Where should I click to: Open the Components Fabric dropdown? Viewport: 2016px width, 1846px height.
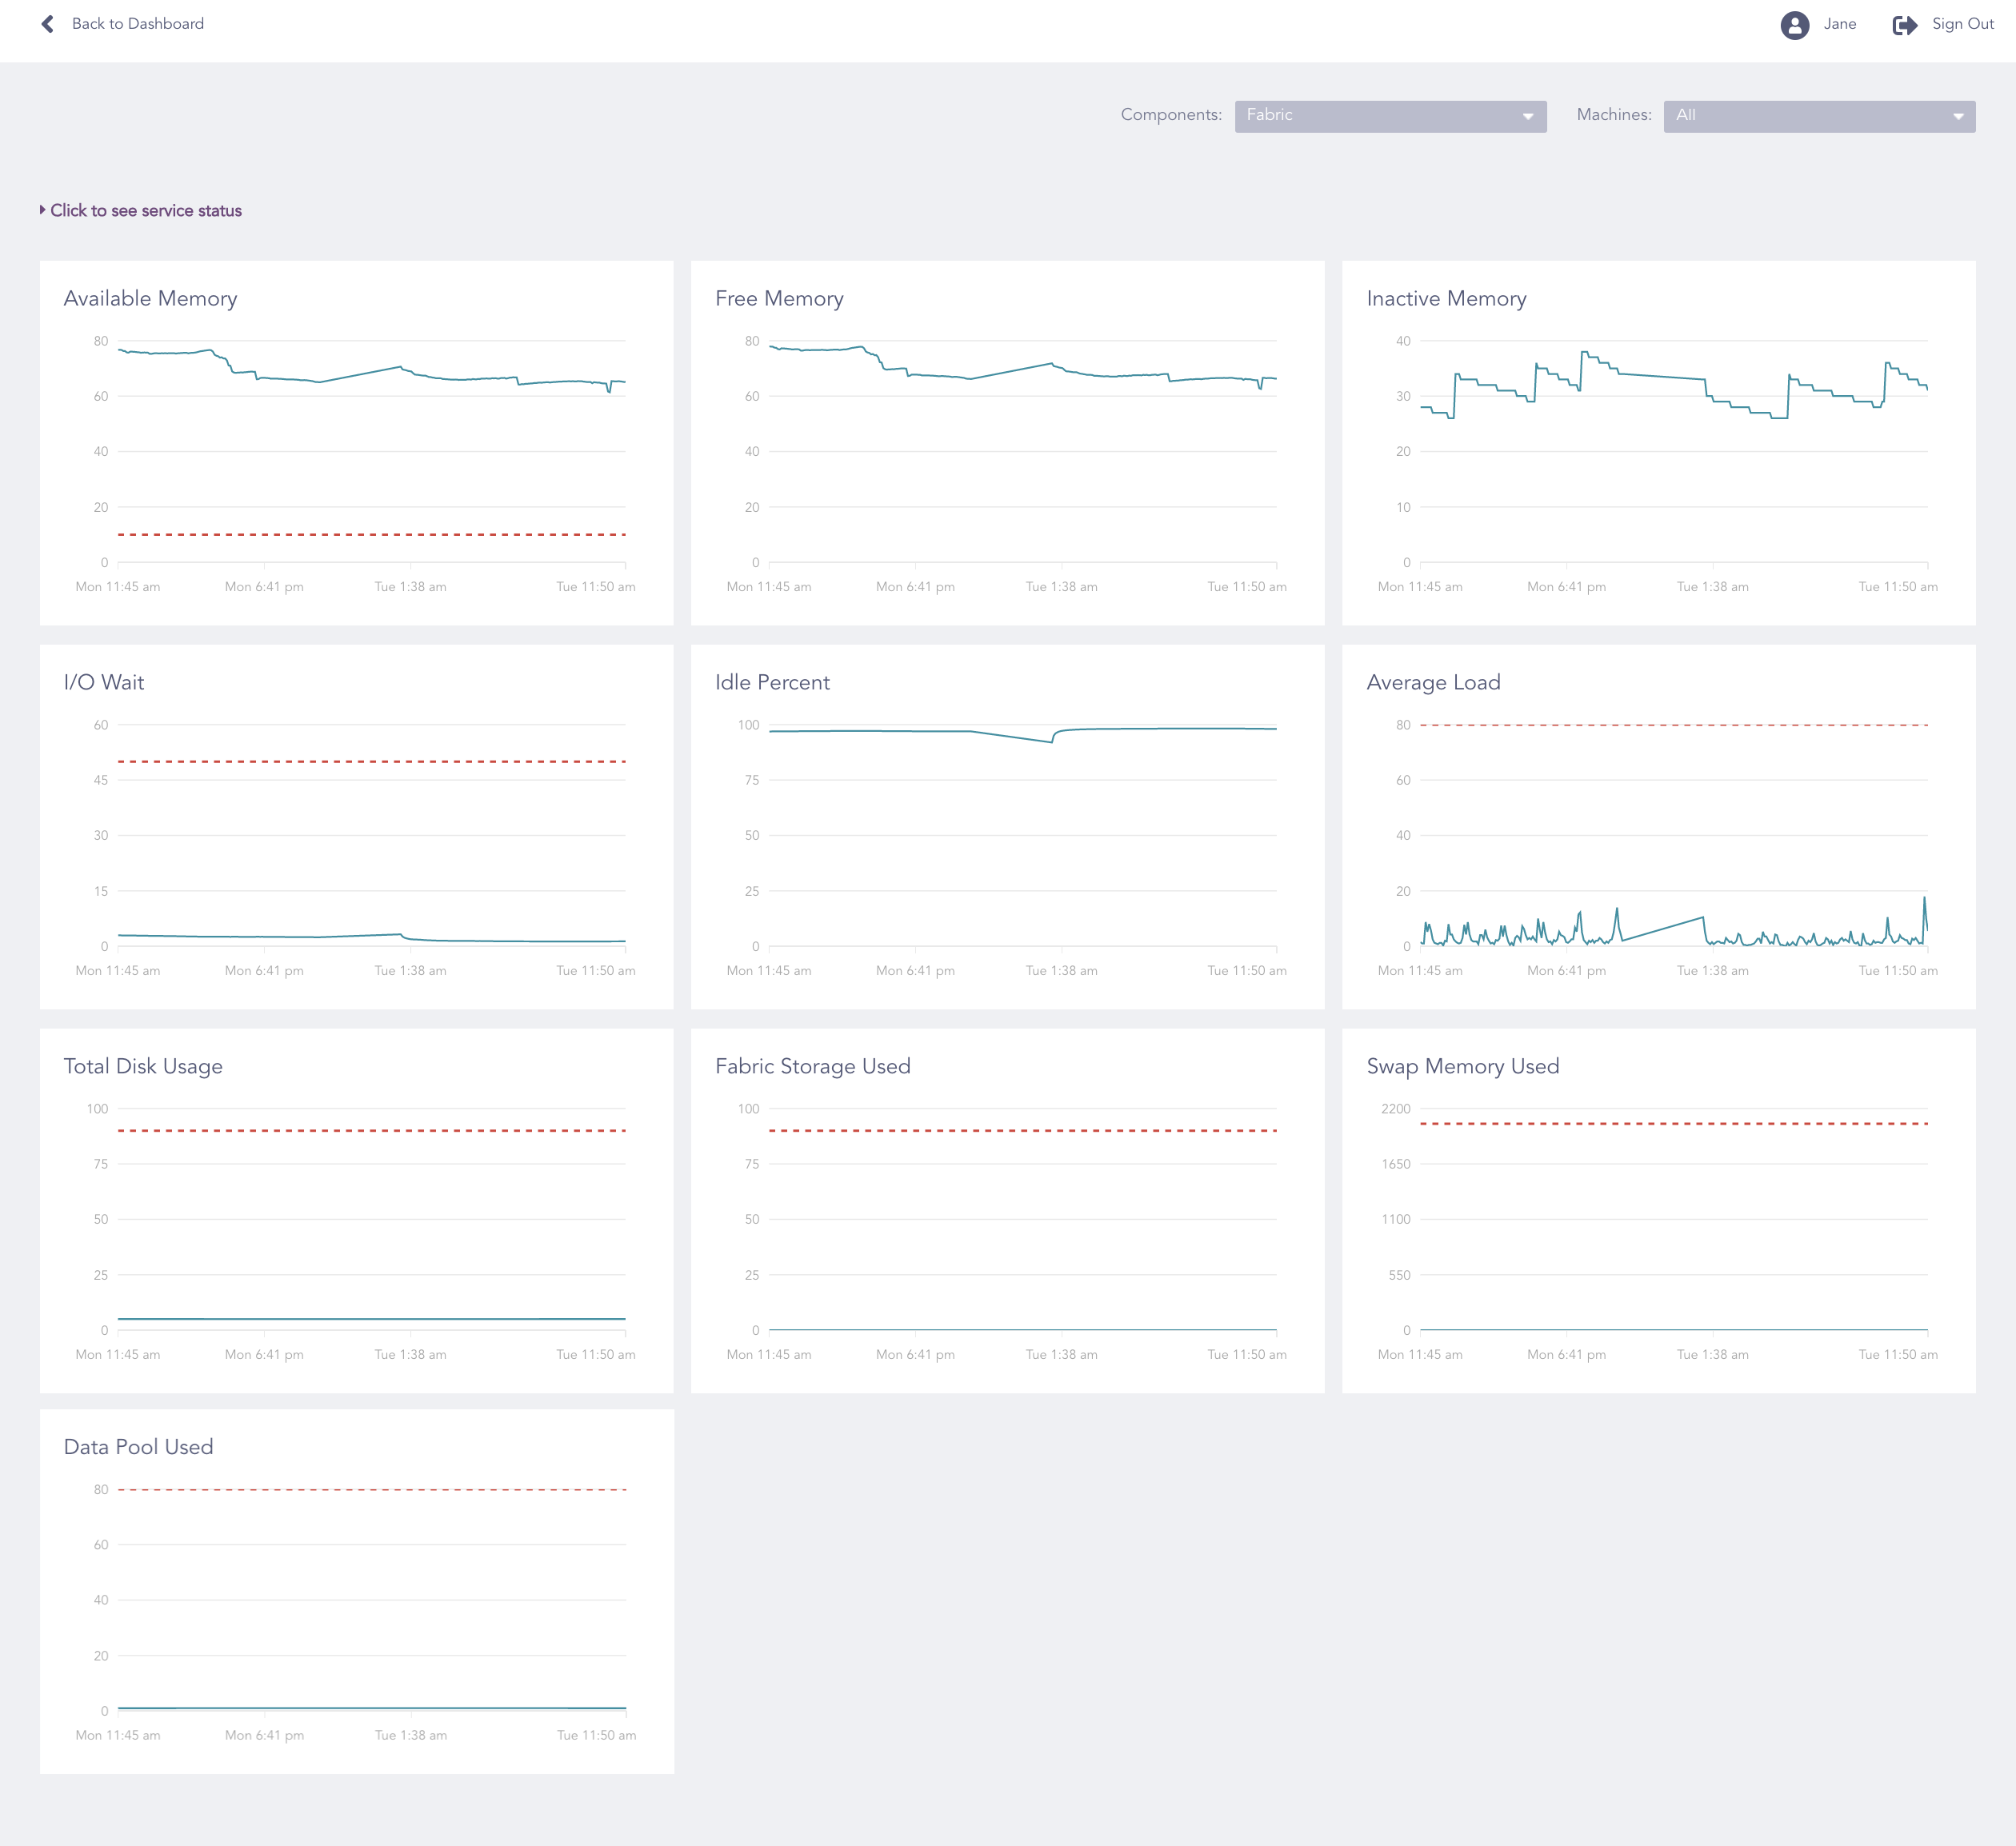coord(1390,116)
